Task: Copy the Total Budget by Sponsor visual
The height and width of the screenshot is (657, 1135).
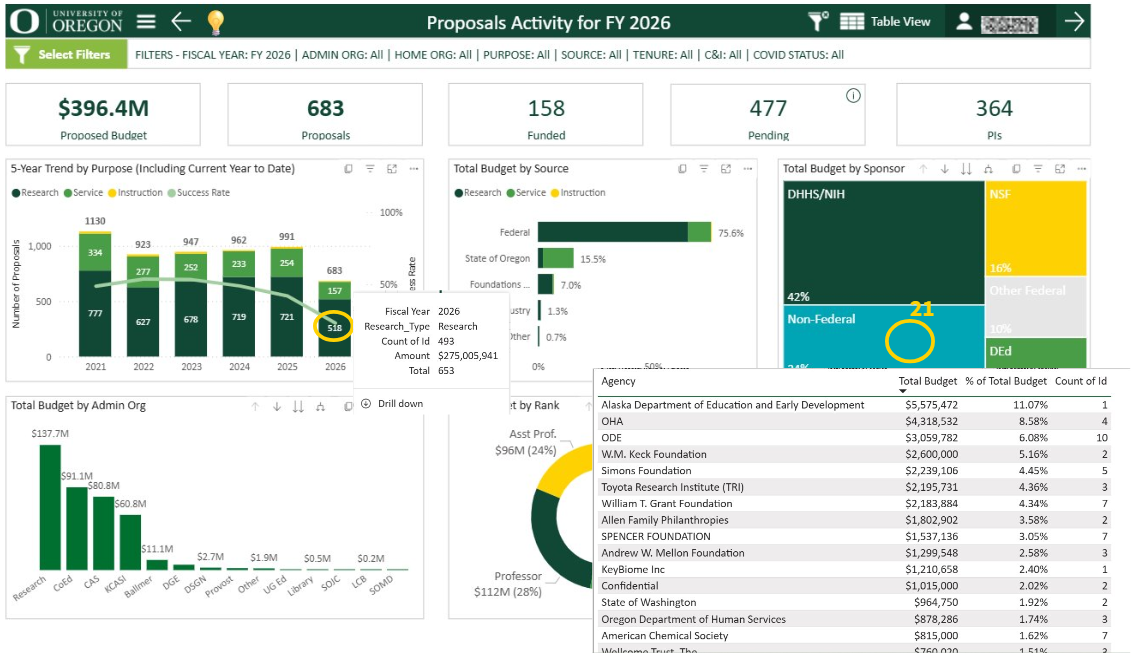Action: (1016, 169)
